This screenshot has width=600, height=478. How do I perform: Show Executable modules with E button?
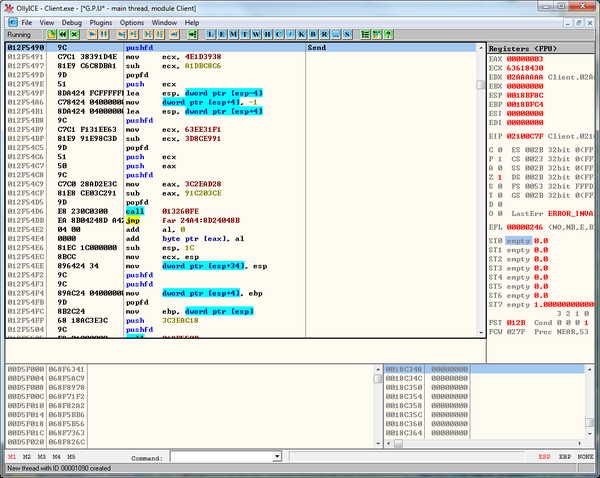click(223, 33)
